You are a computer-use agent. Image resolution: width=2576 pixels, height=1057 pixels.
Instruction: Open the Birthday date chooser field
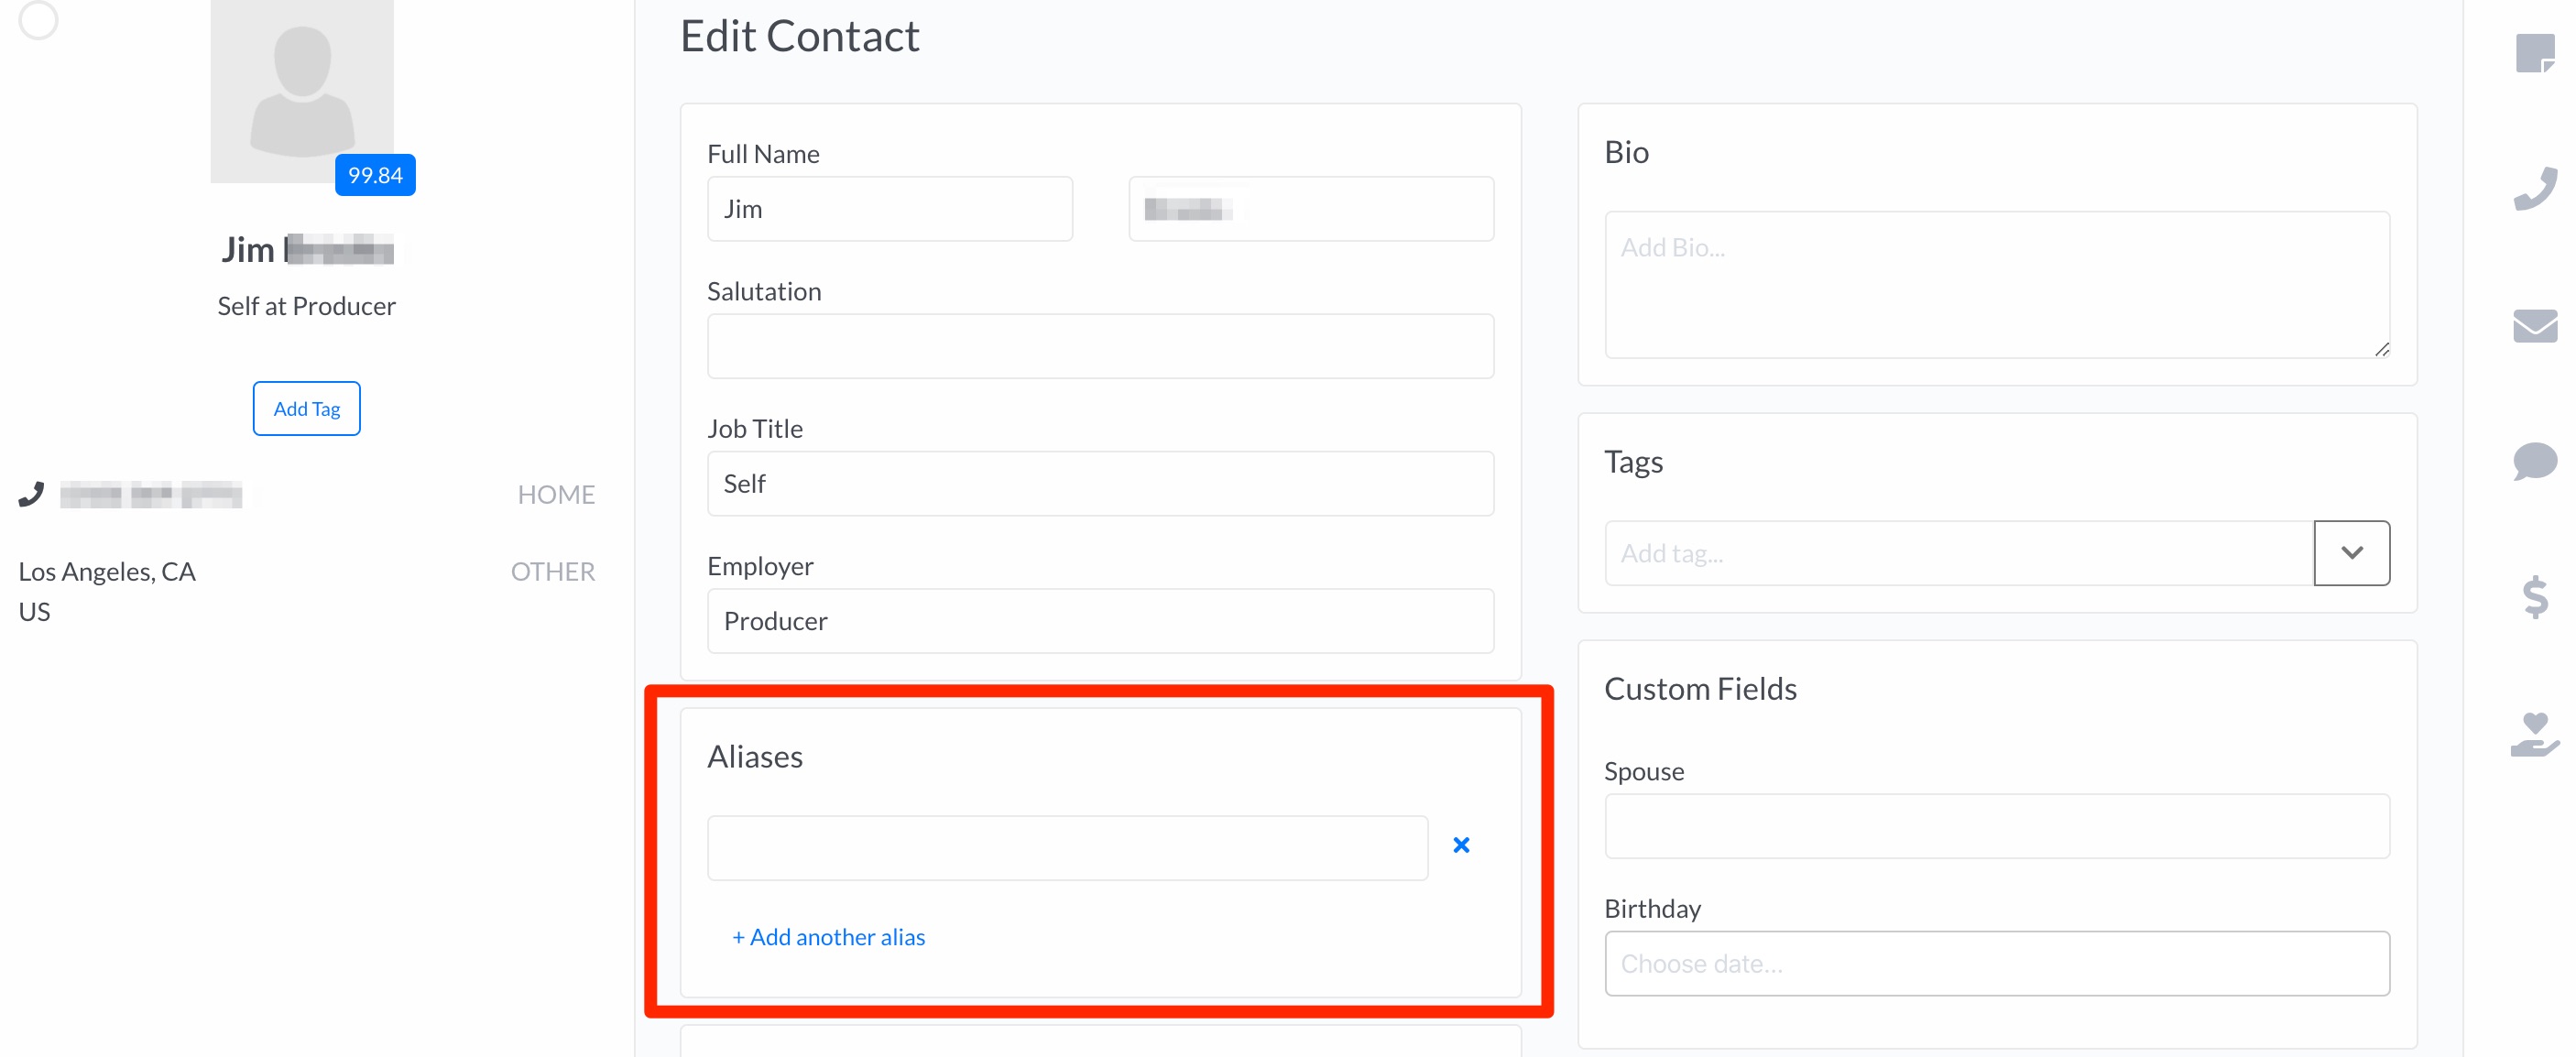click(1996, 963)
